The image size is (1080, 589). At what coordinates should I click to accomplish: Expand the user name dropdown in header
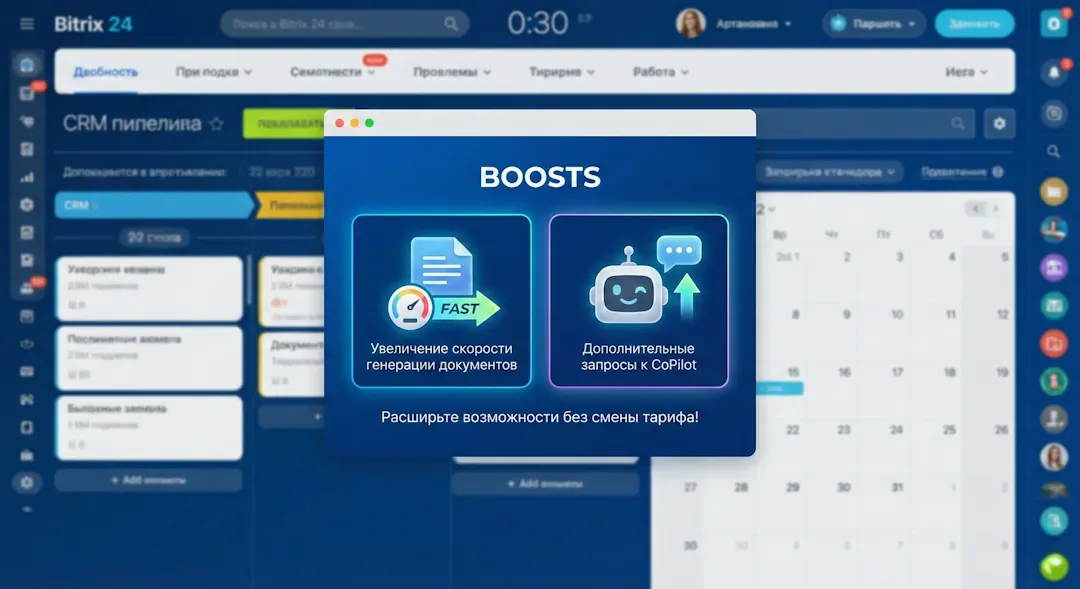[754, 23]
